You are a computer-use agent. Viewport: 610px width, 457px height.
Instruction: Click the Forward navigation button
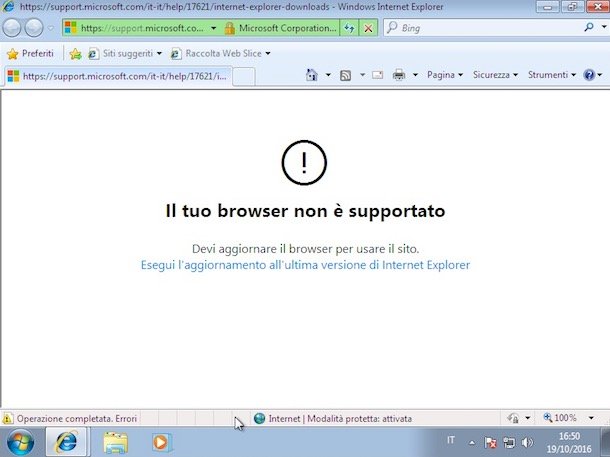34,28
